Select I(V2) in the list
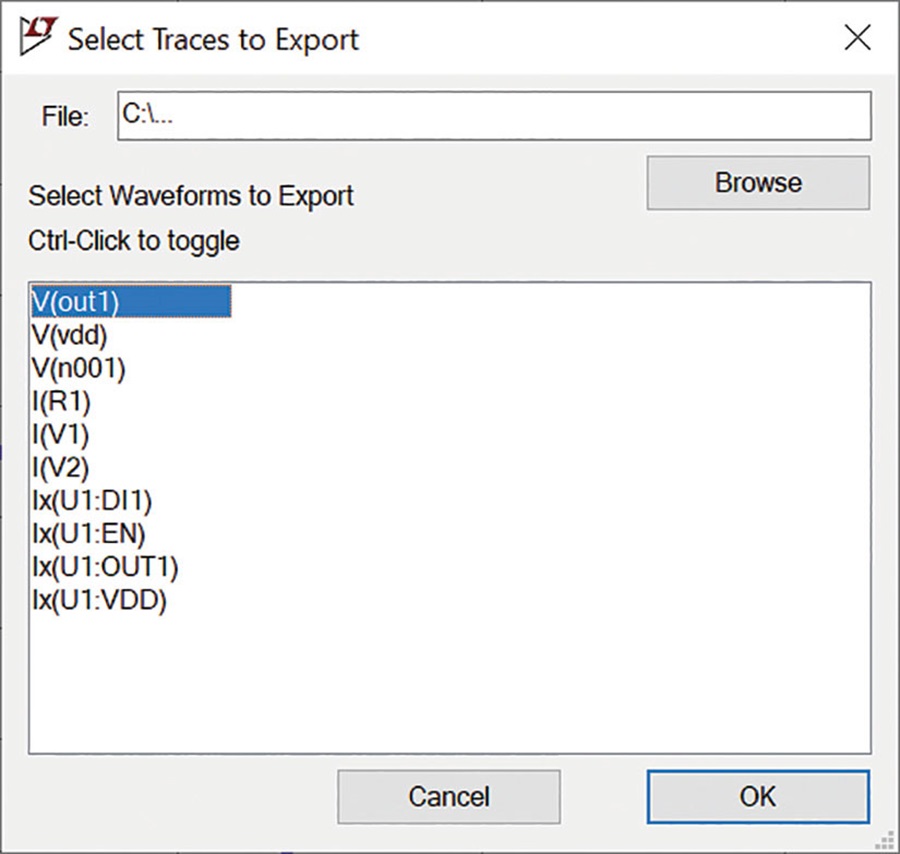The width and height of the screenshot is (900, 854). pos(60,468)
